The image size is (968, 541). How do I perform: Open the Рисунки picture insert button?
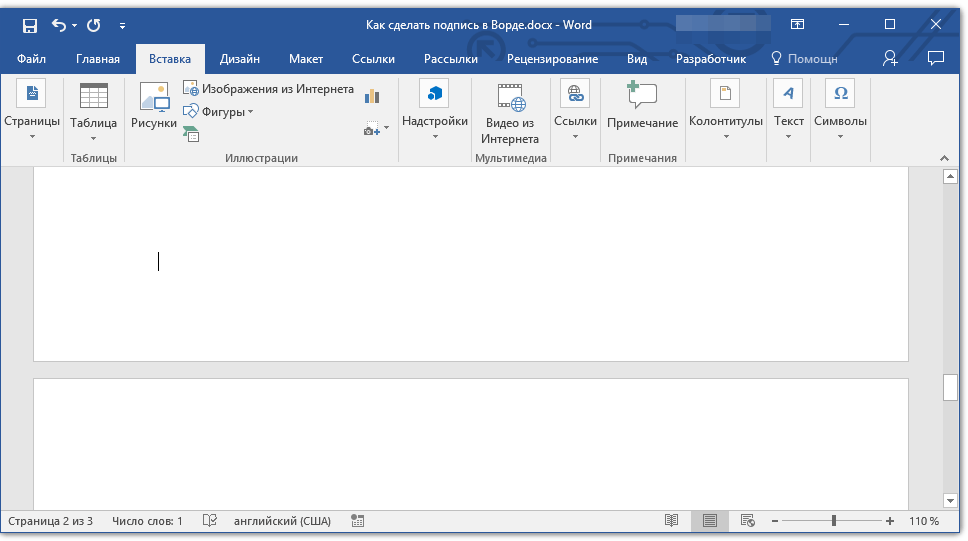[154, 108]
